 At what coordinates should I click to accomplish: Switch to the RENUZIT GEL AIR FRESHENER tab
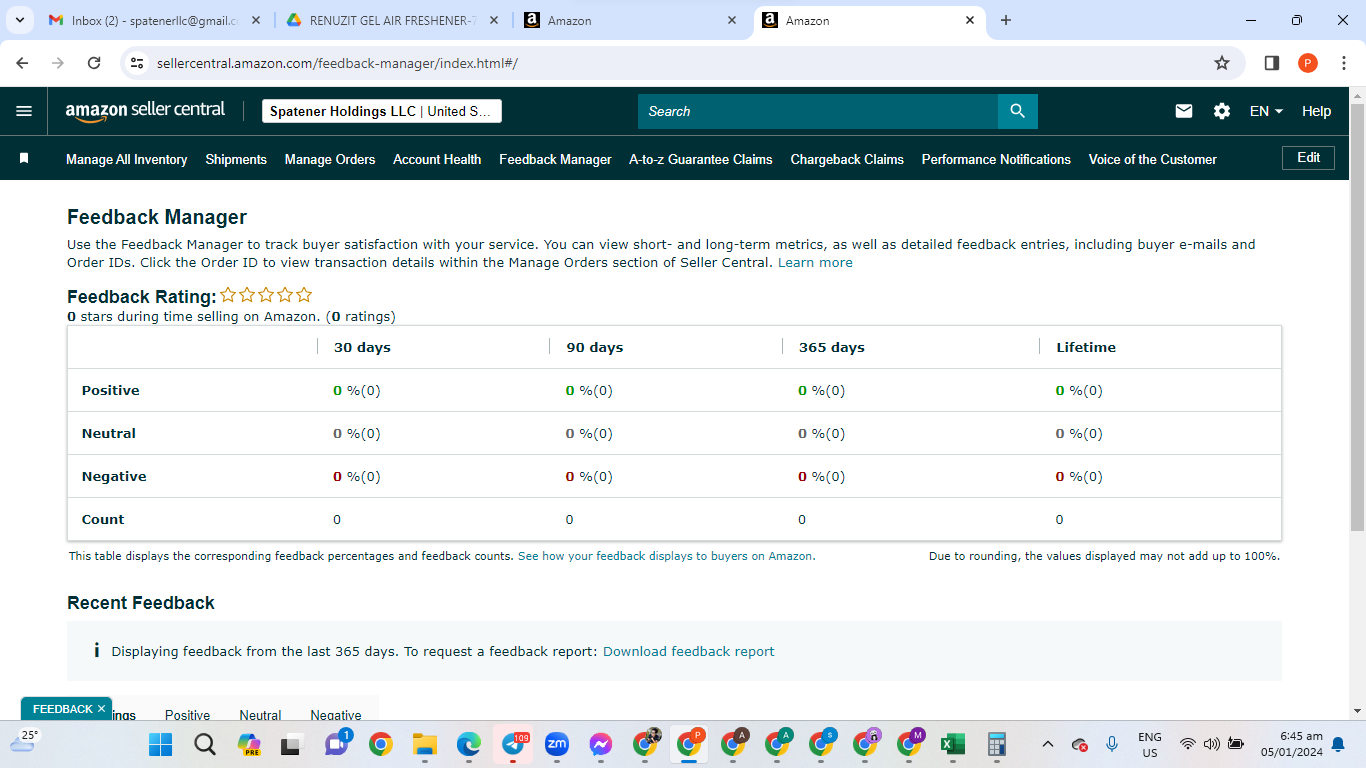[x=394, y=20]
